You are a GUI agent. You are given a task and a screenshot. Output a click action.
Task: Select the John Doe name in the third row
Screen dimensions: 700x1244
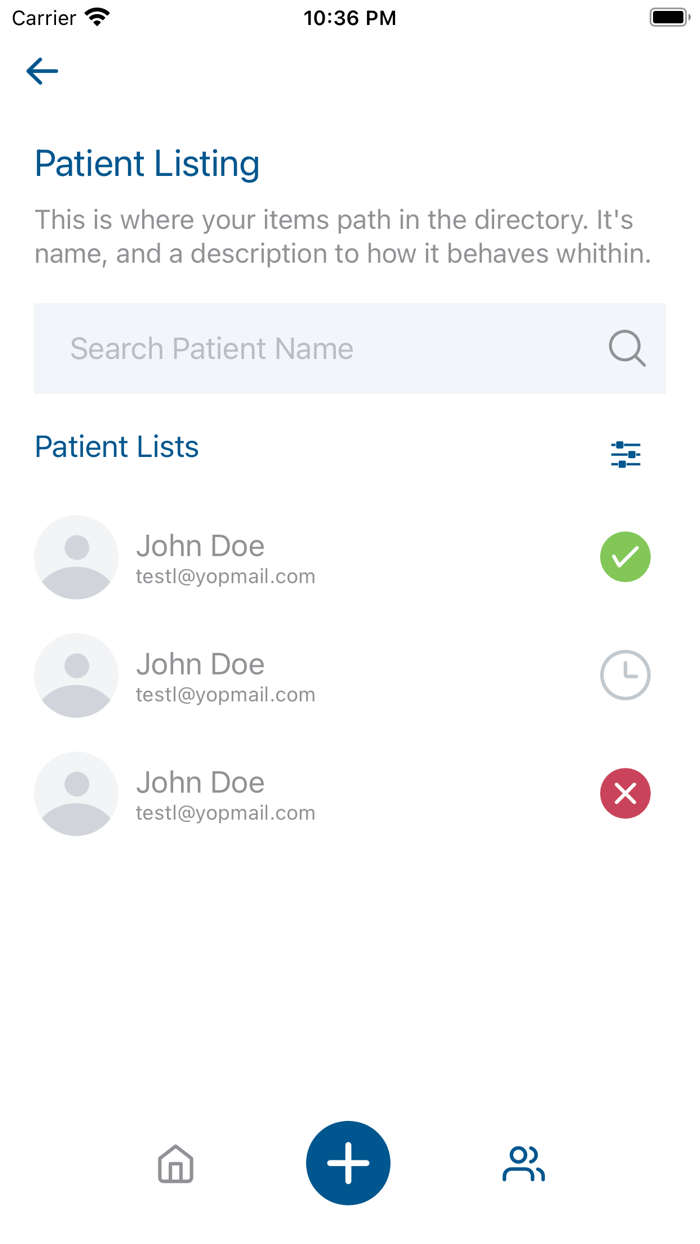(200, 782)
